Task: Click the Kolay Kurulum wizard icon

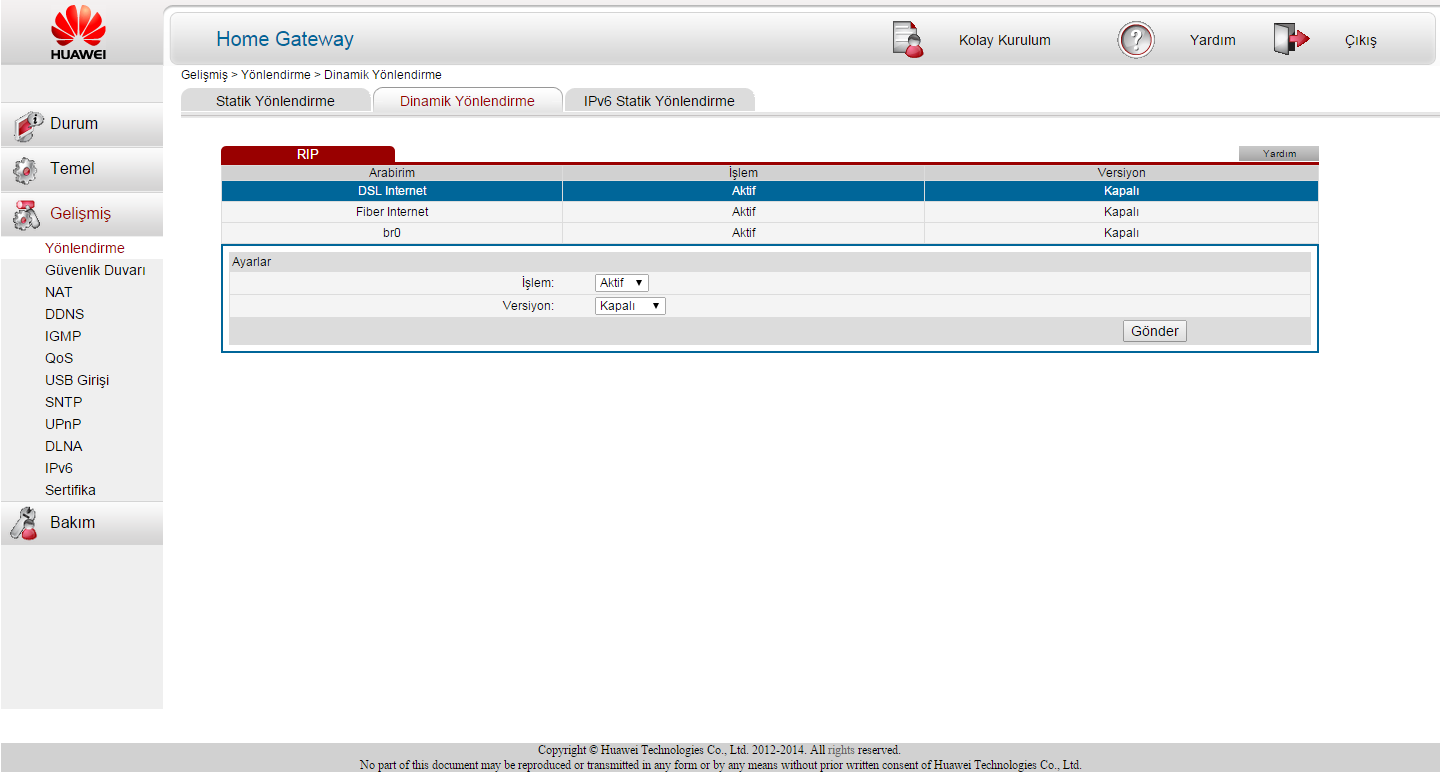Action: coord(908,39)
